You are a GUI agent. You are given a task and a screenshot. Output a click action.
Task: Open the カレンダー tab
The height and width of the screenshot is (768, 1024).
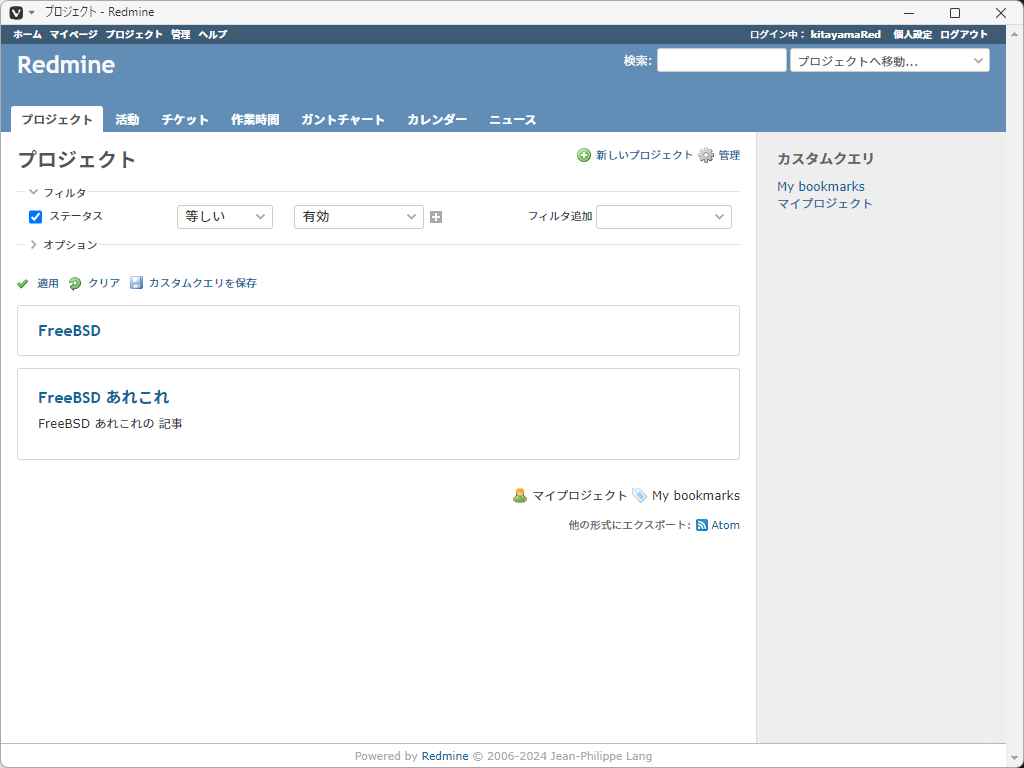pyautogui.click(x=437, y=120)
